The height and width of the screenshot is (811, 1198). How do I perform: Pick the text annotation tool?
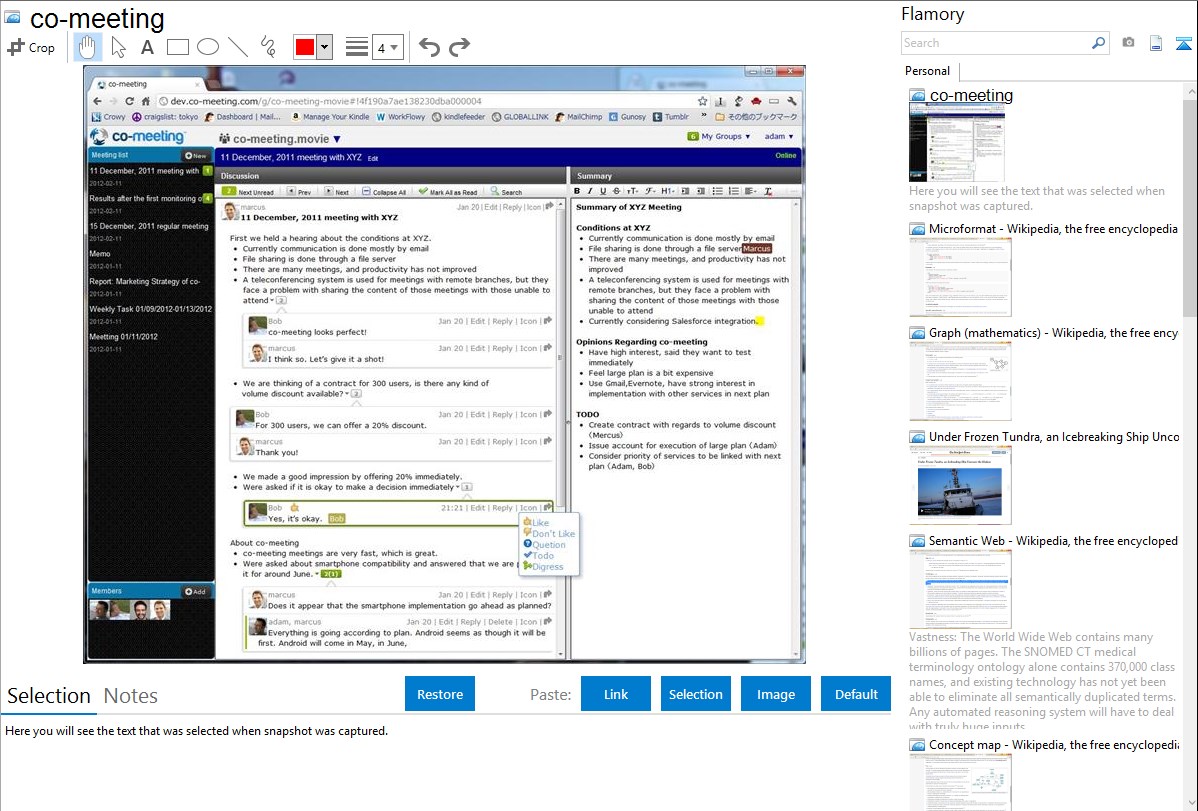(x=147, y=47)
